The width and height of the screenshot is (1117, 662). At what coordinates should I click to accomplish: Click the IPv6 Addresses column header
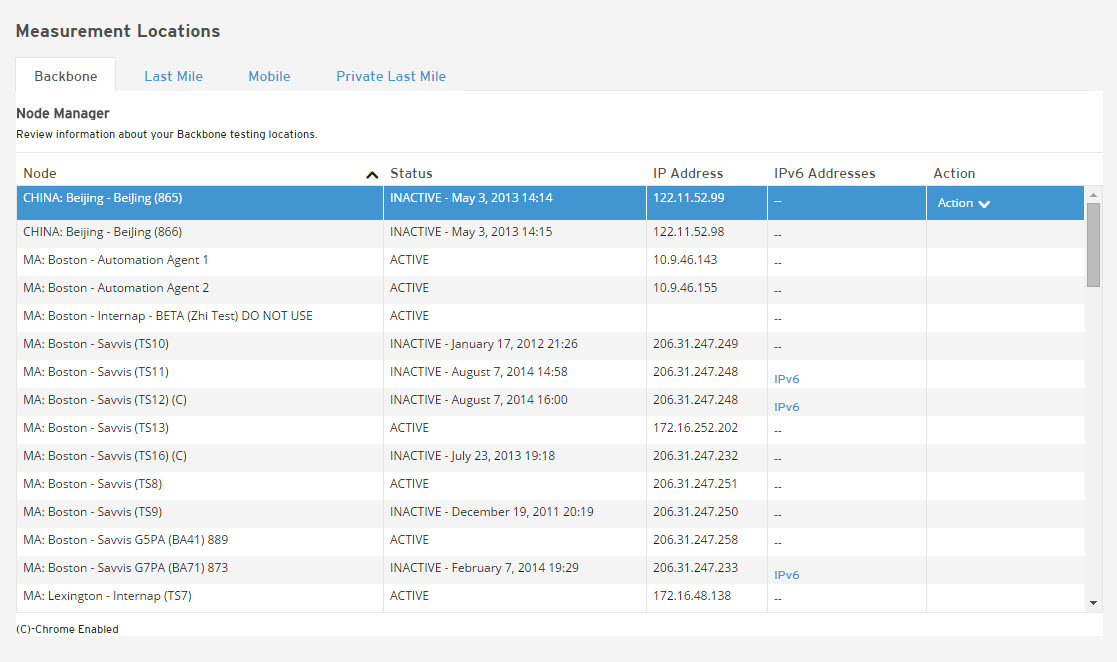click(825, 173)
